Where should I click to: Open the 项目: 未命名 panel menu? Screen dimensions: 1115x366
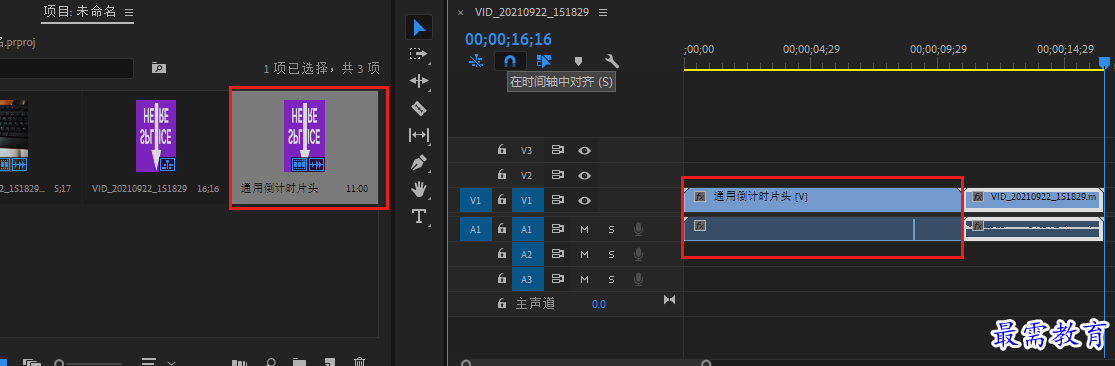129,13
